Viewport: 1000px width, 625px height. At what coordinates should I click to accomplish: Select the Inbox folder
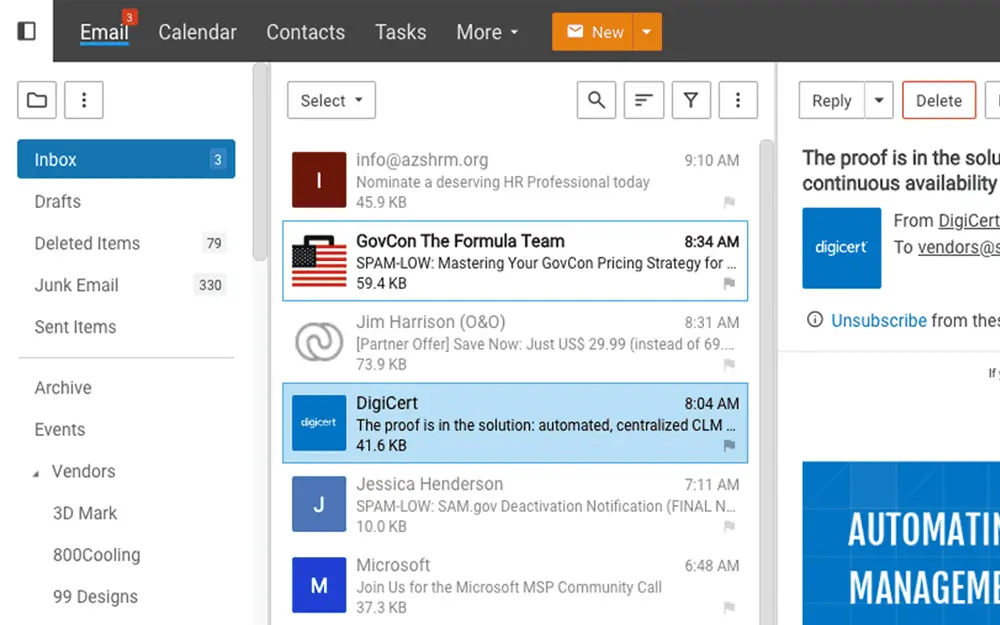click(x=126, y=159)
